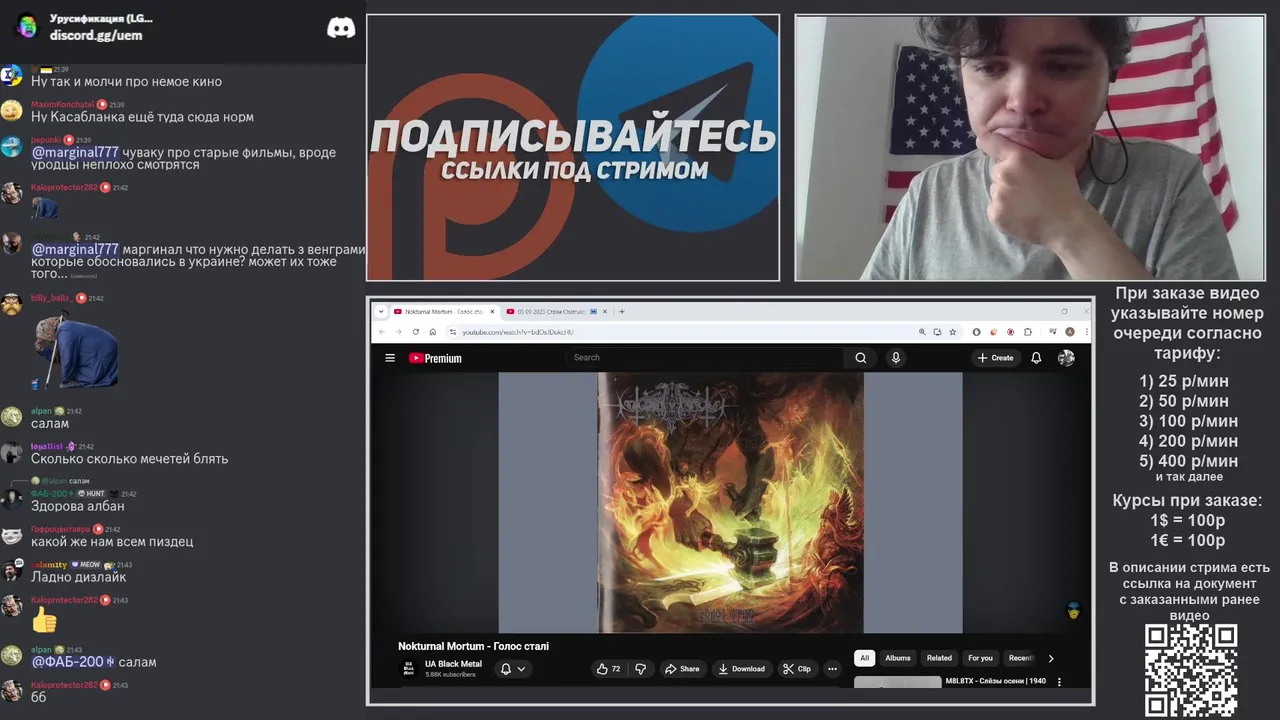
Task: Click message 'Здорова албан'
Action: [x=77, y=506]
